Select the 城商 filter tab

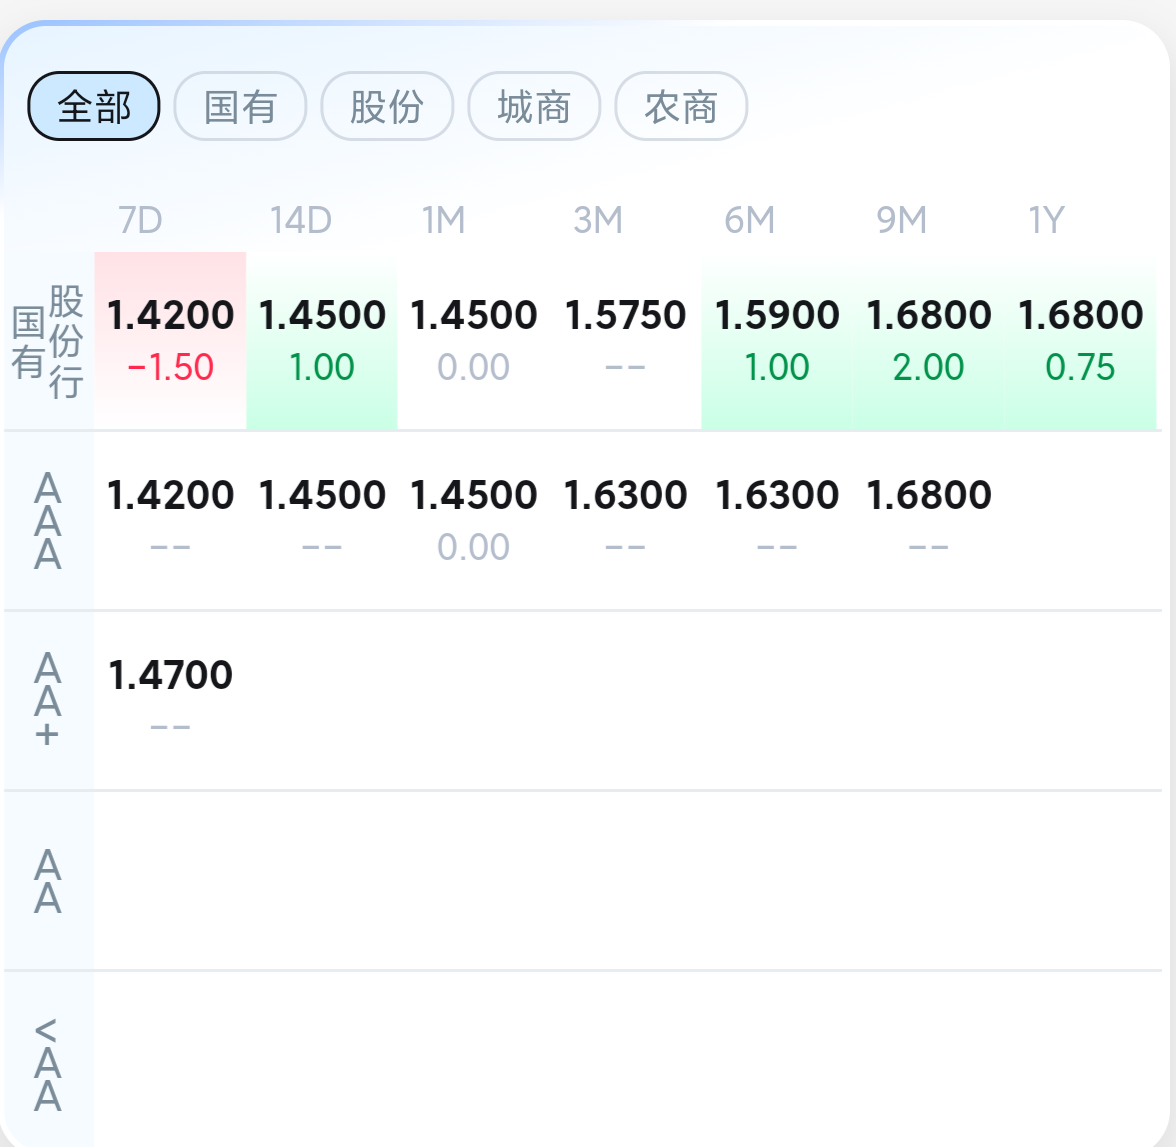534,106
